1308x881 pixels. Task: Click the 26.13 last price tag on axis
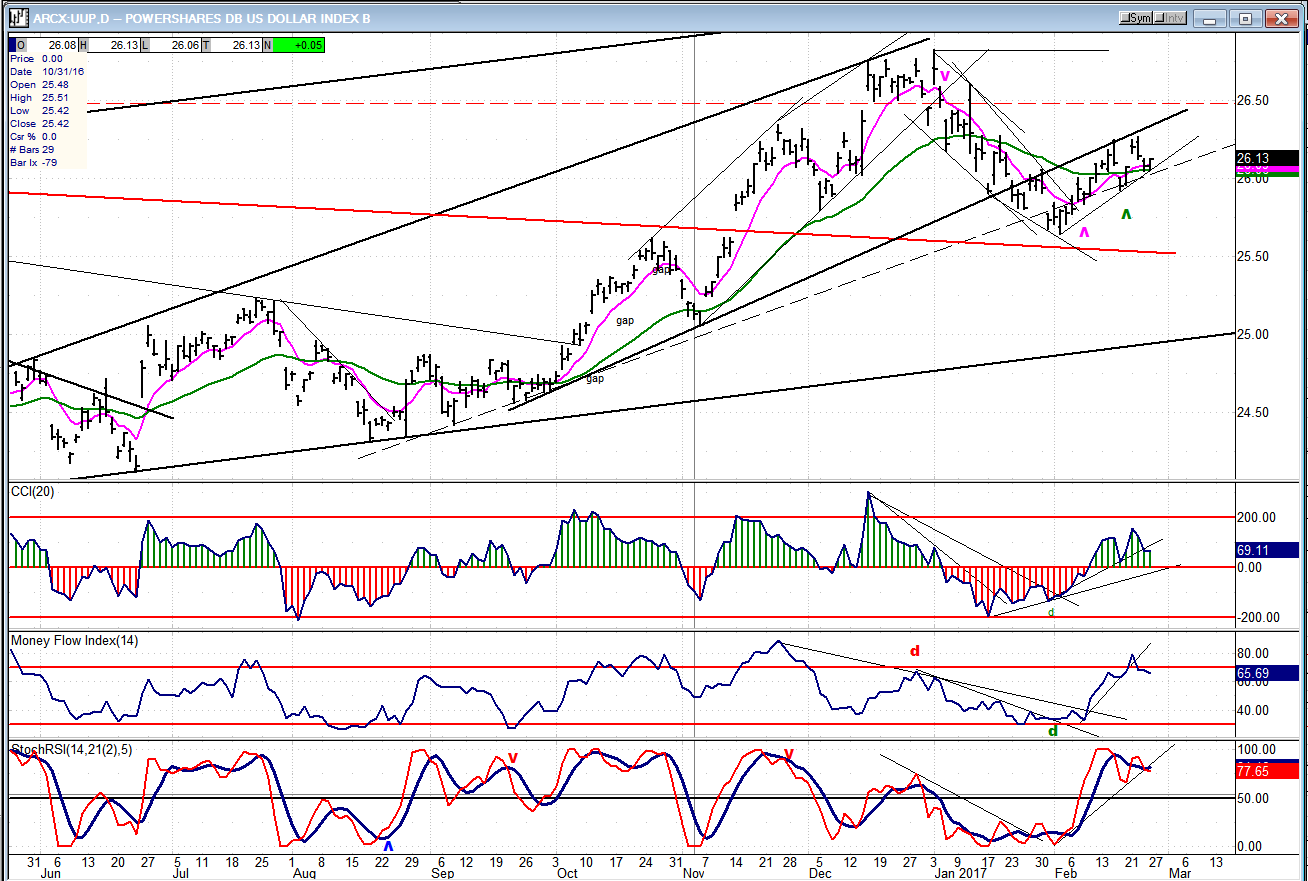pos(1268,158)
